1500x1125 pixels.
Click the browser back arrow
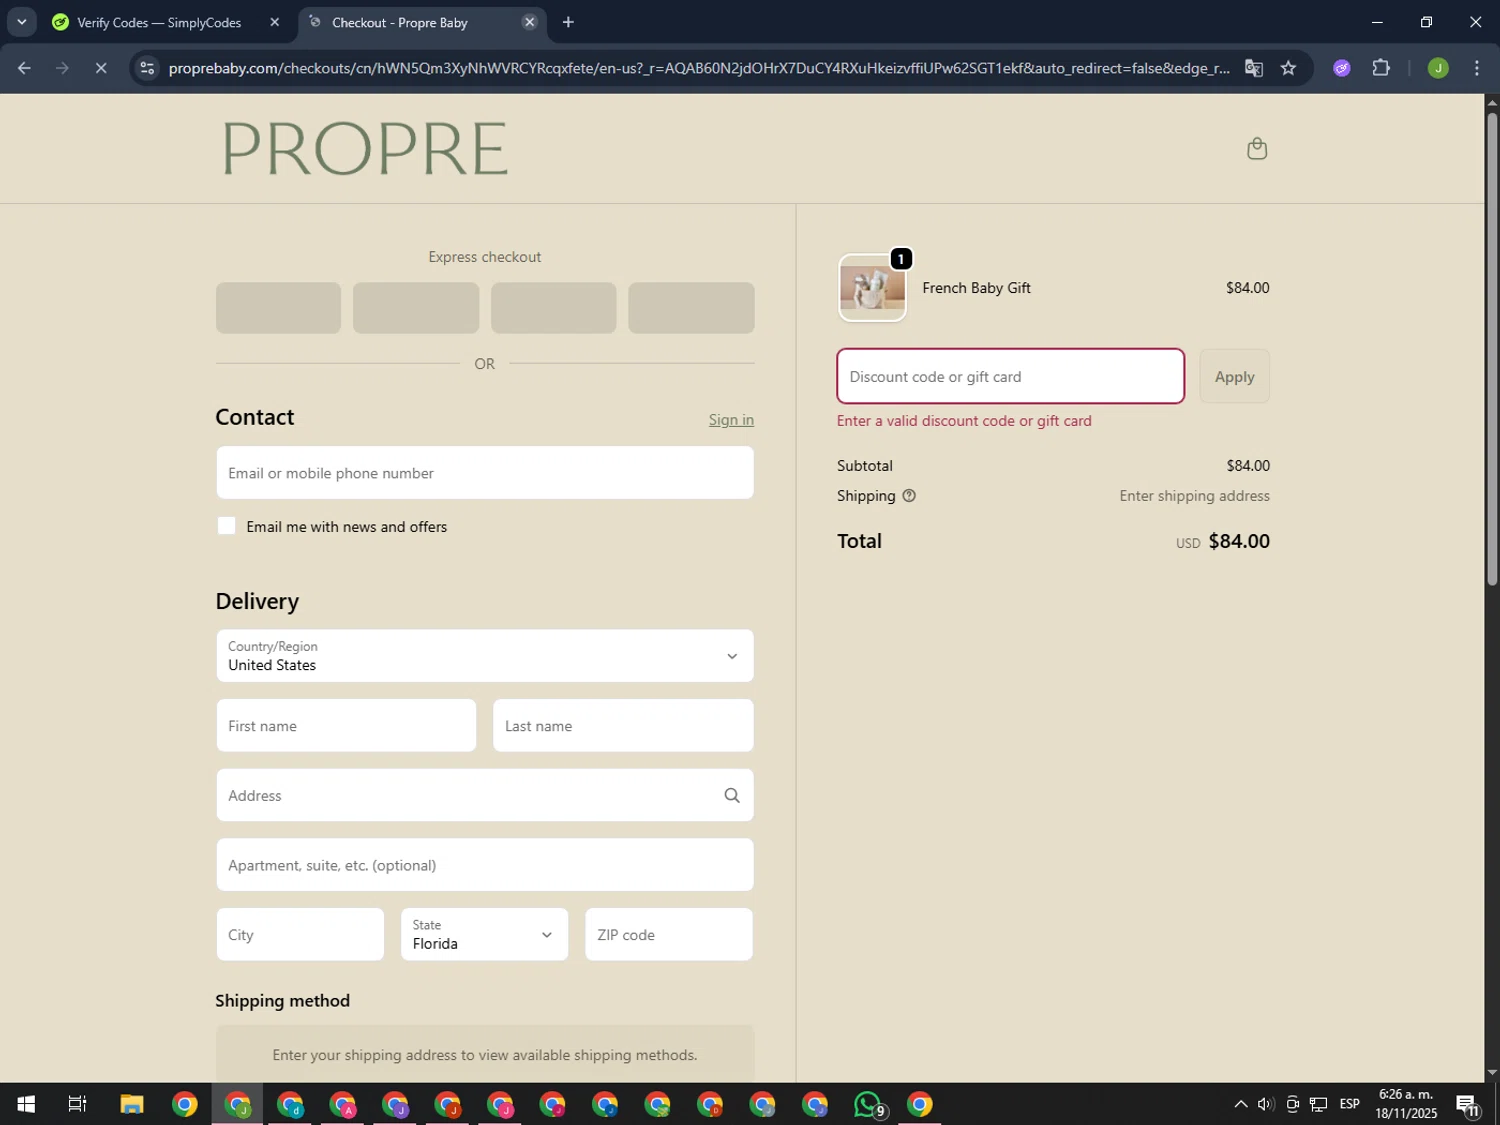(24, 68)
